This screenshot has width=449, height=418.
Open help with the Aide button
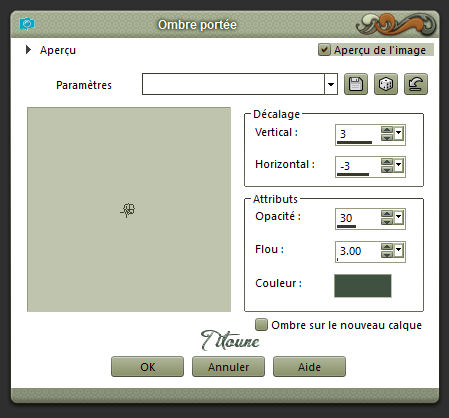tap(309, 367)
